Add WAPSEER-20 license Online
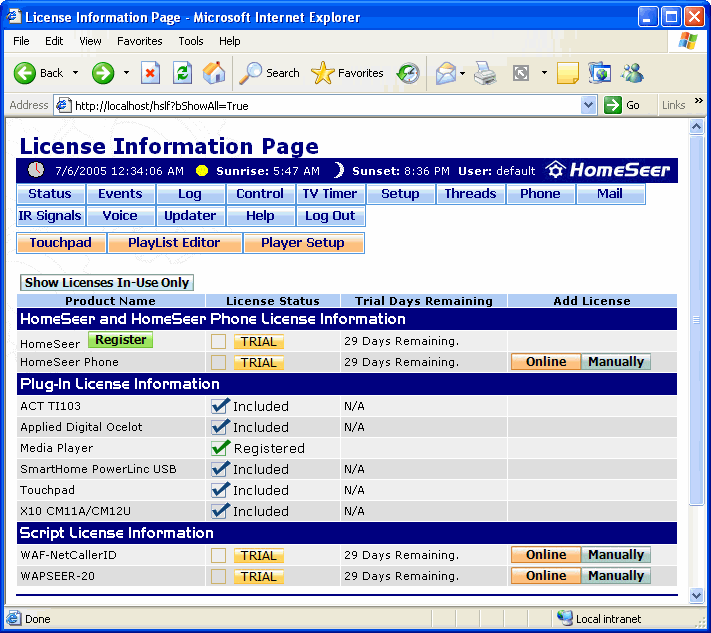This screenshot has width=711, height=633. 546,576
